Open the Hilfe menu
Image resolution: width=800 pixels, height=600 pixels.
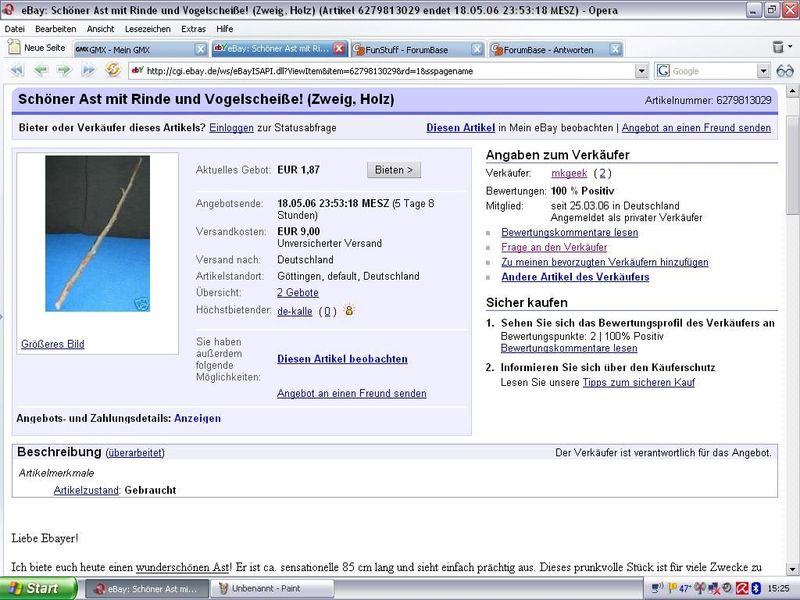point(224,29)
